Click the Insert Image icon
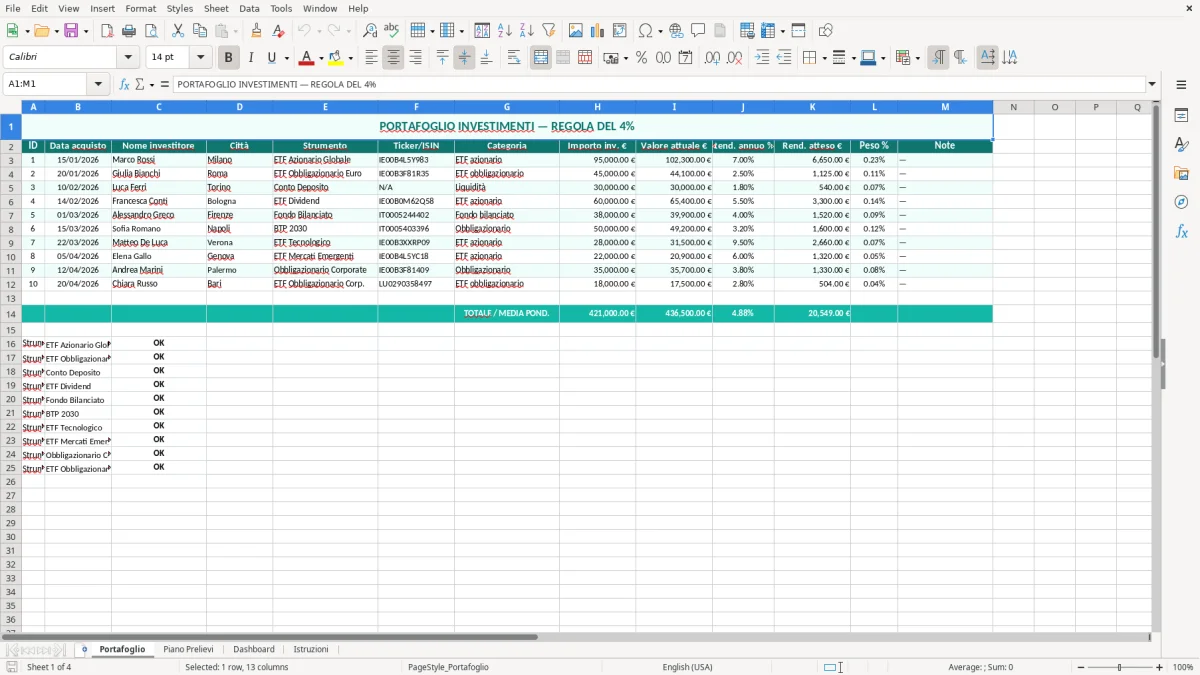Screen dimensions: 1200x675 click(575, 31)
